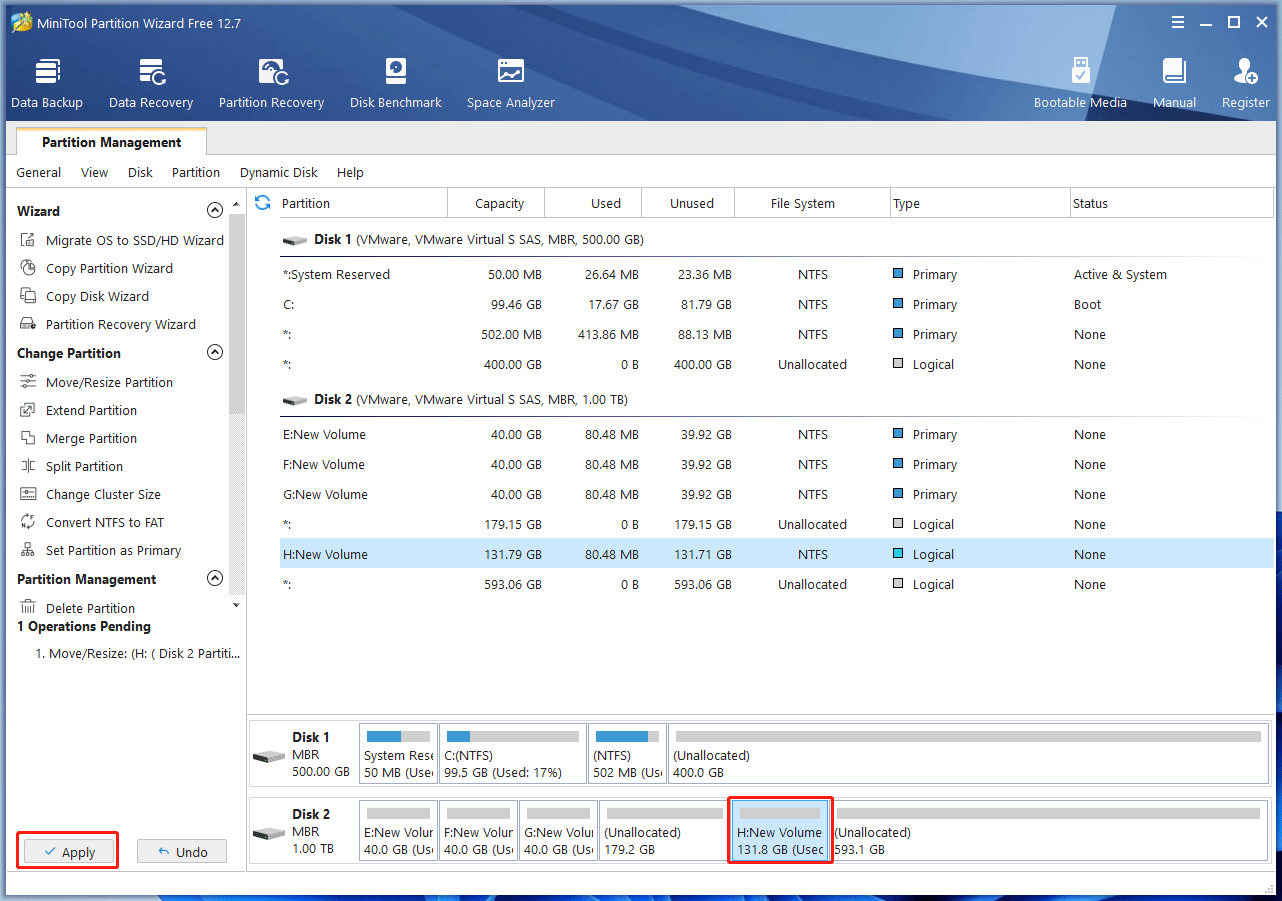Click the Move/Resize Partition icon
Viewport: 1282px width, 901px height.
28,382
